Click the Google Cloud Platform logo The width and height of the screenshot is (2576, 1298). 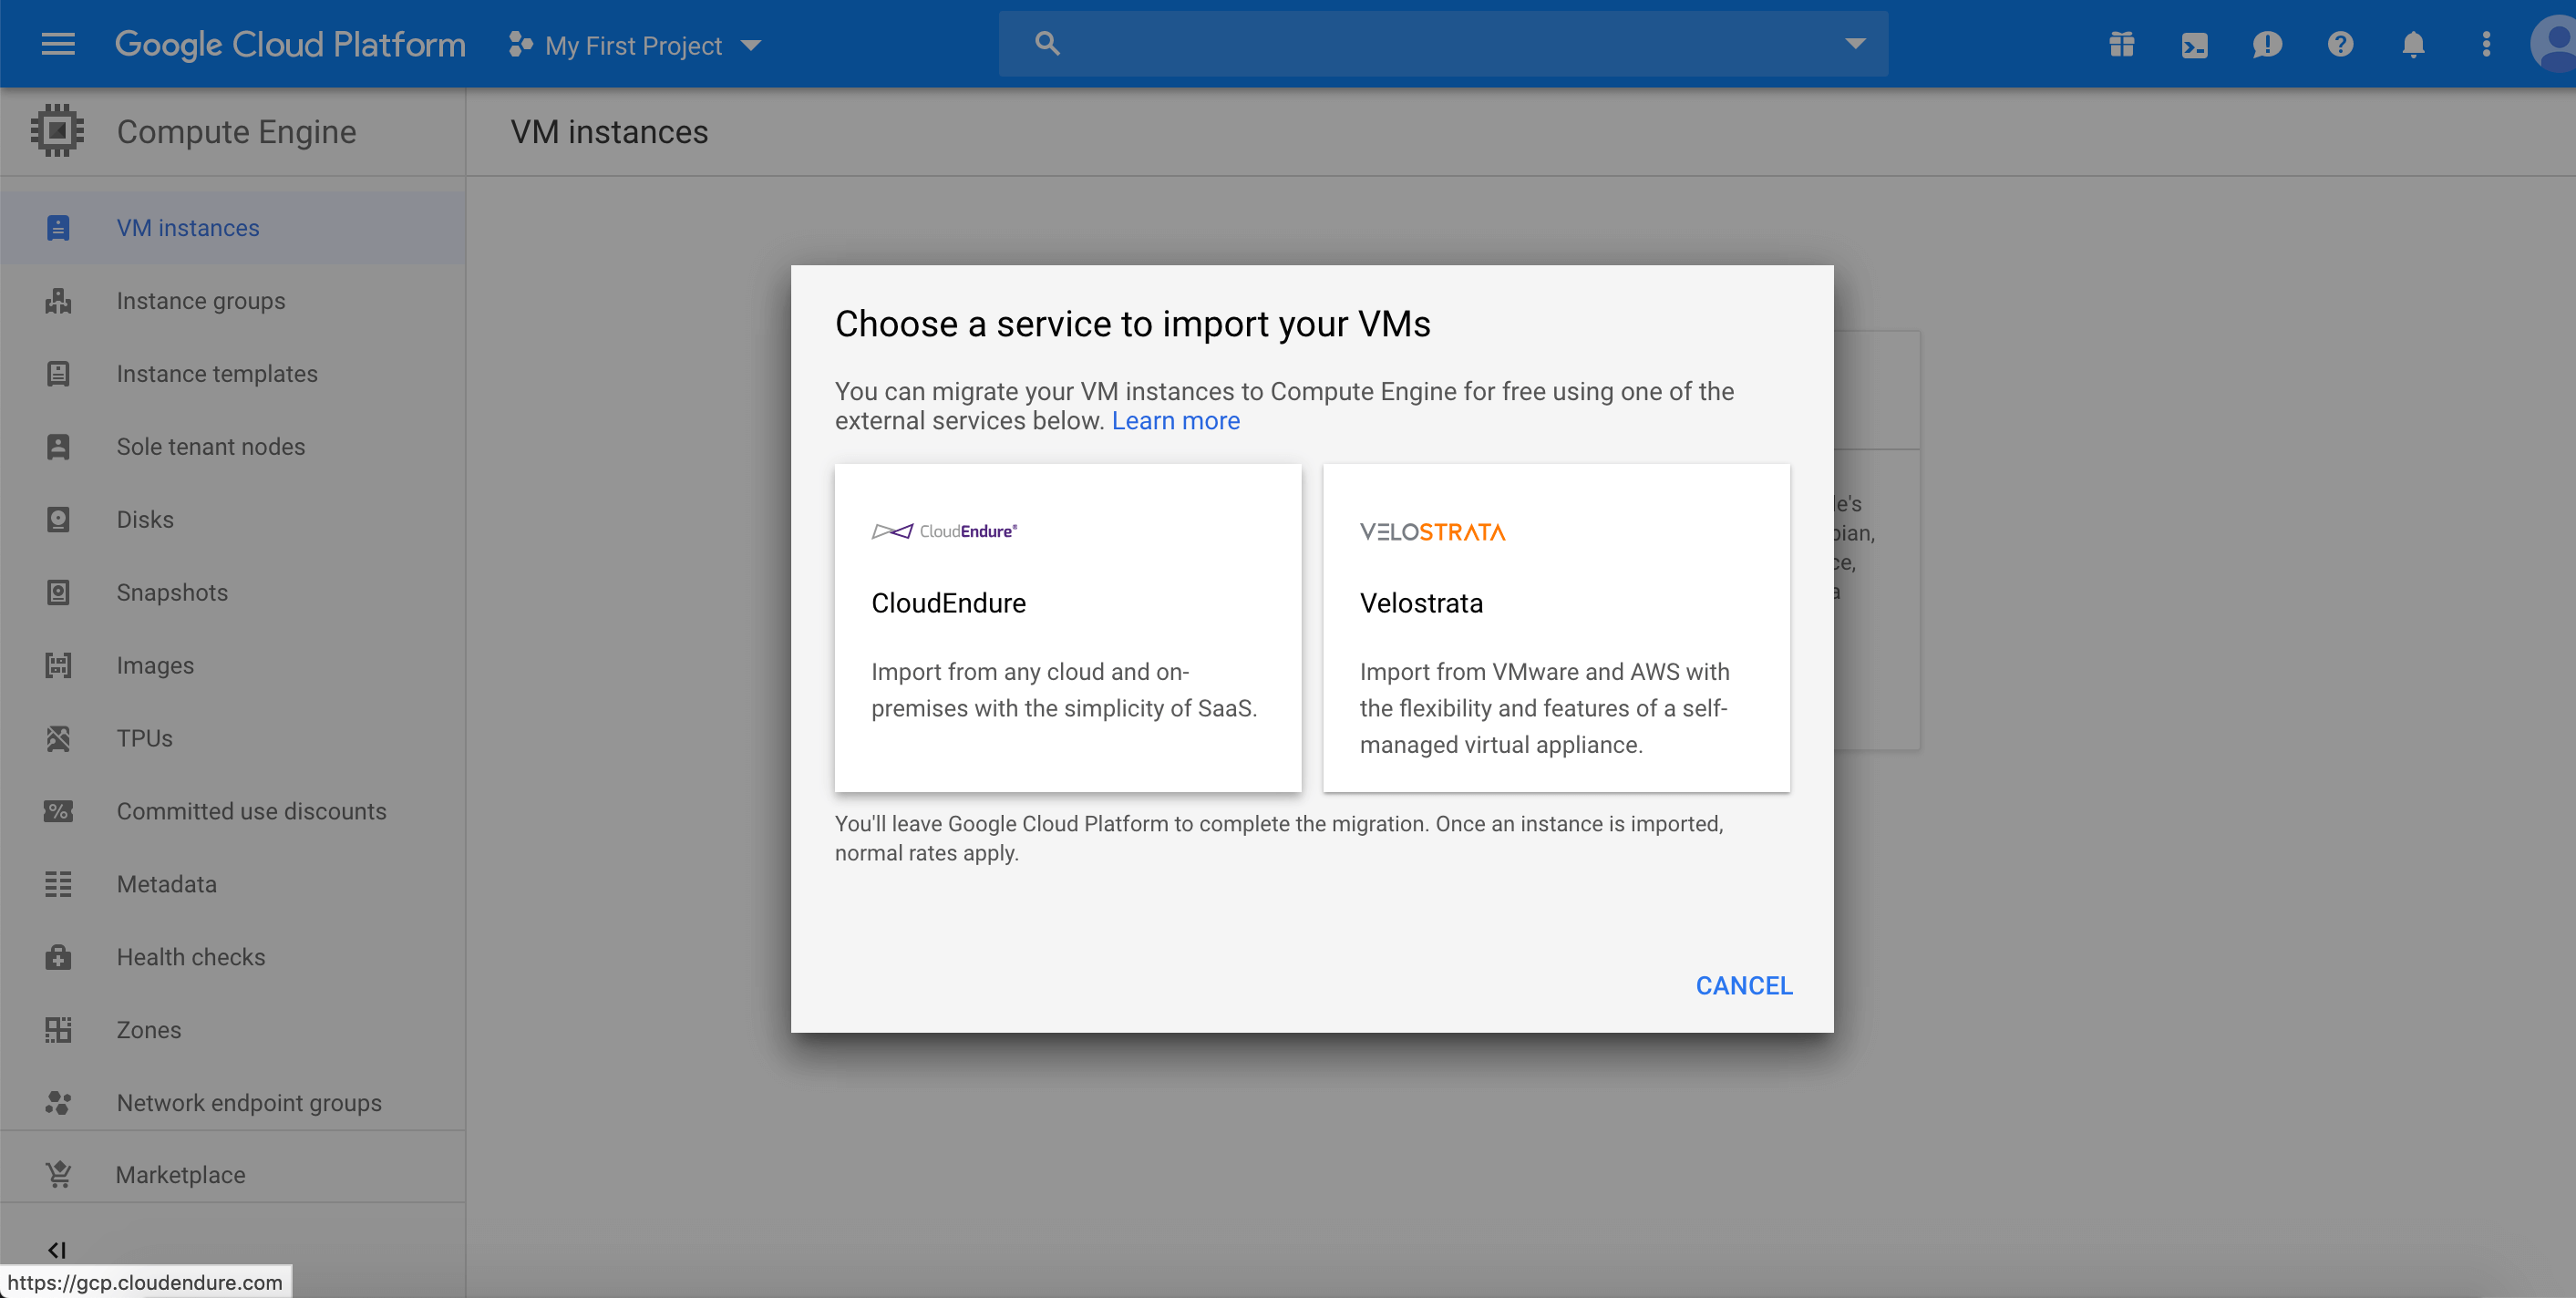[290, 45]
